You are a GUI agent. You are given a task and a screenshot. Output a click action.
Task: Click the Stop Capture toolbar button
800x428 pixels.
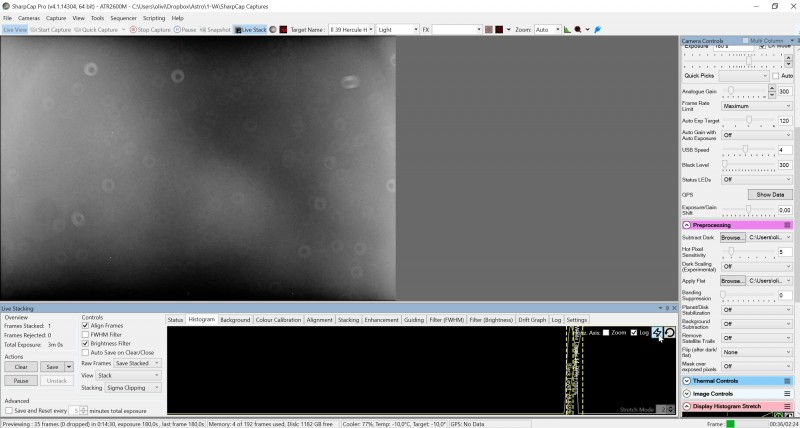coord(150,30)
